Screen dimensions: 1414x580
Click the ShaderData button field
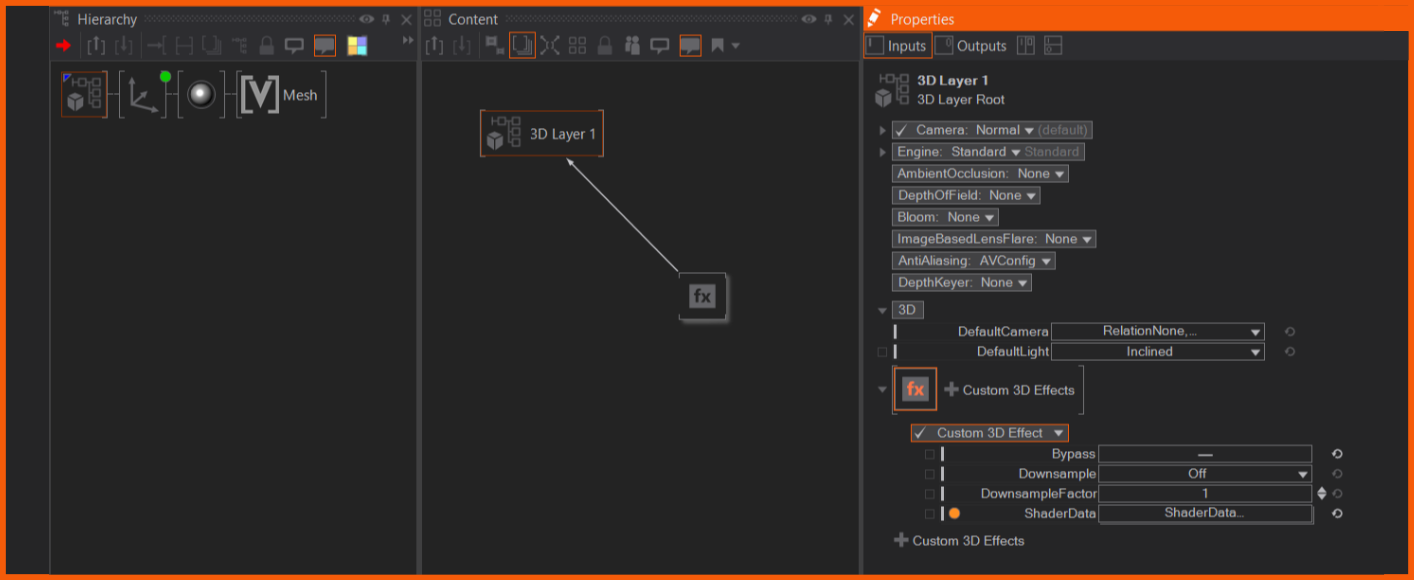pos(1204,514)
